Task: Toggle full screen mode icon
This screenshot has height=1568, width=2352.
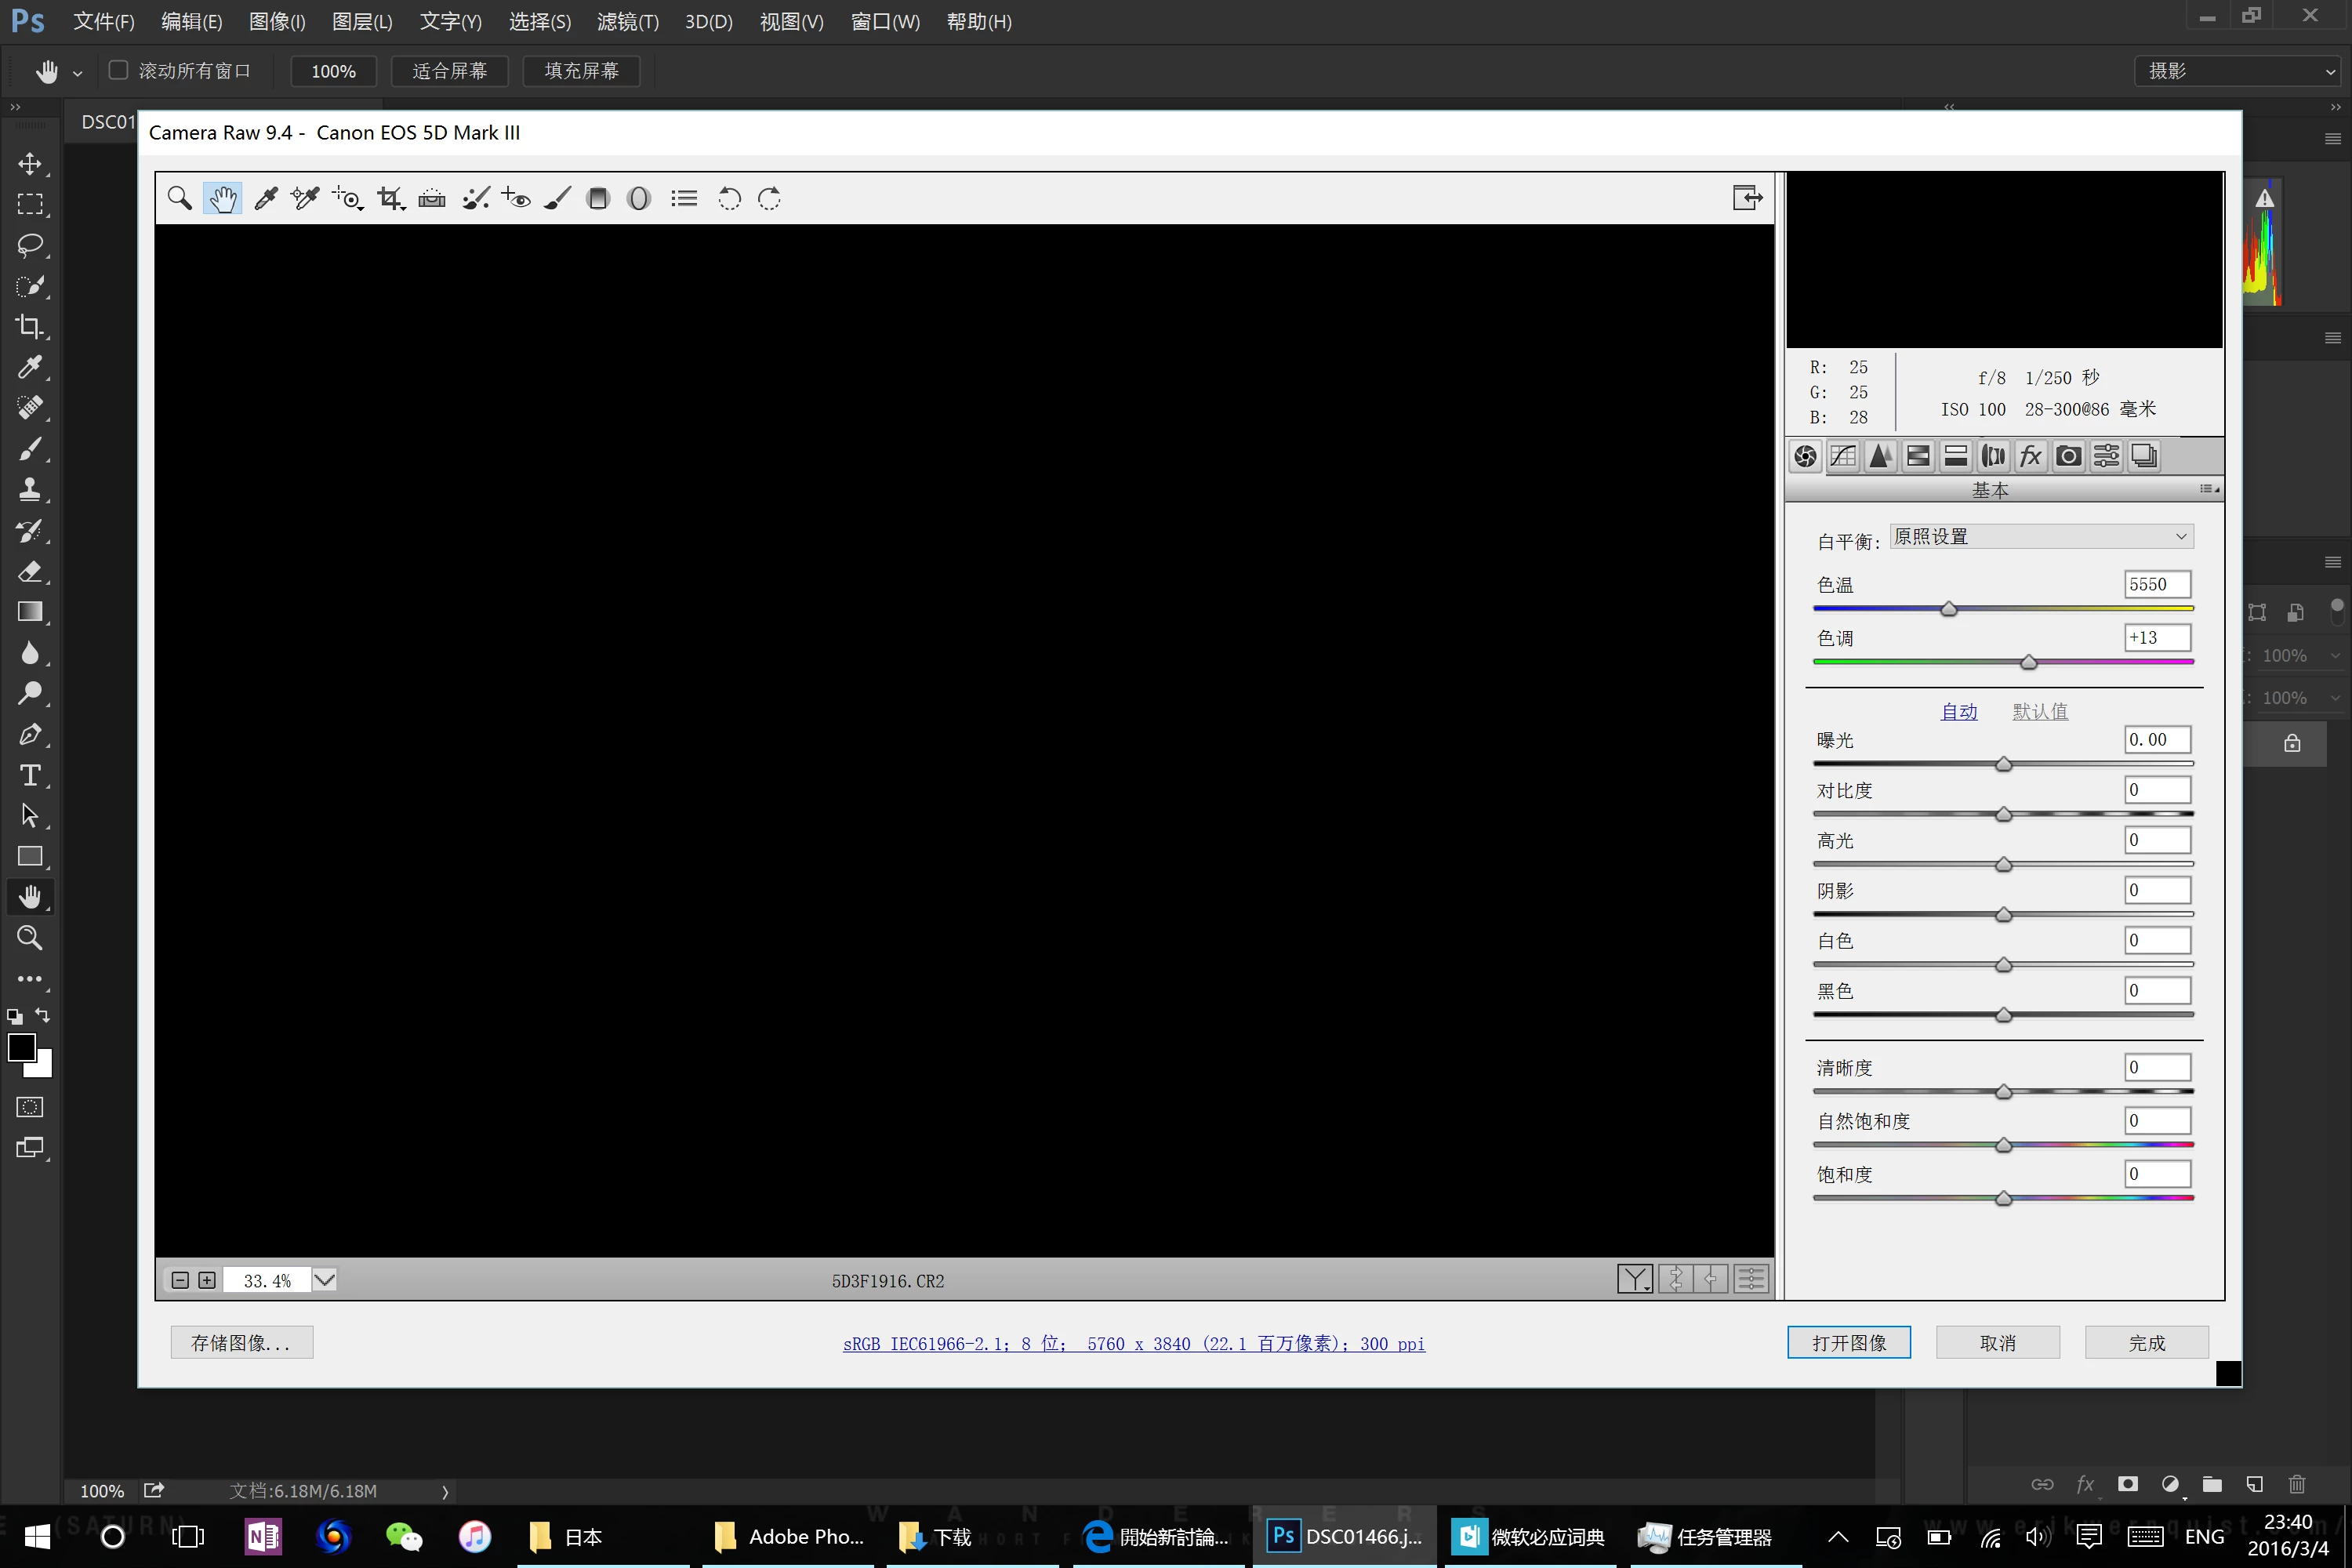Action: coord(1747,198)
